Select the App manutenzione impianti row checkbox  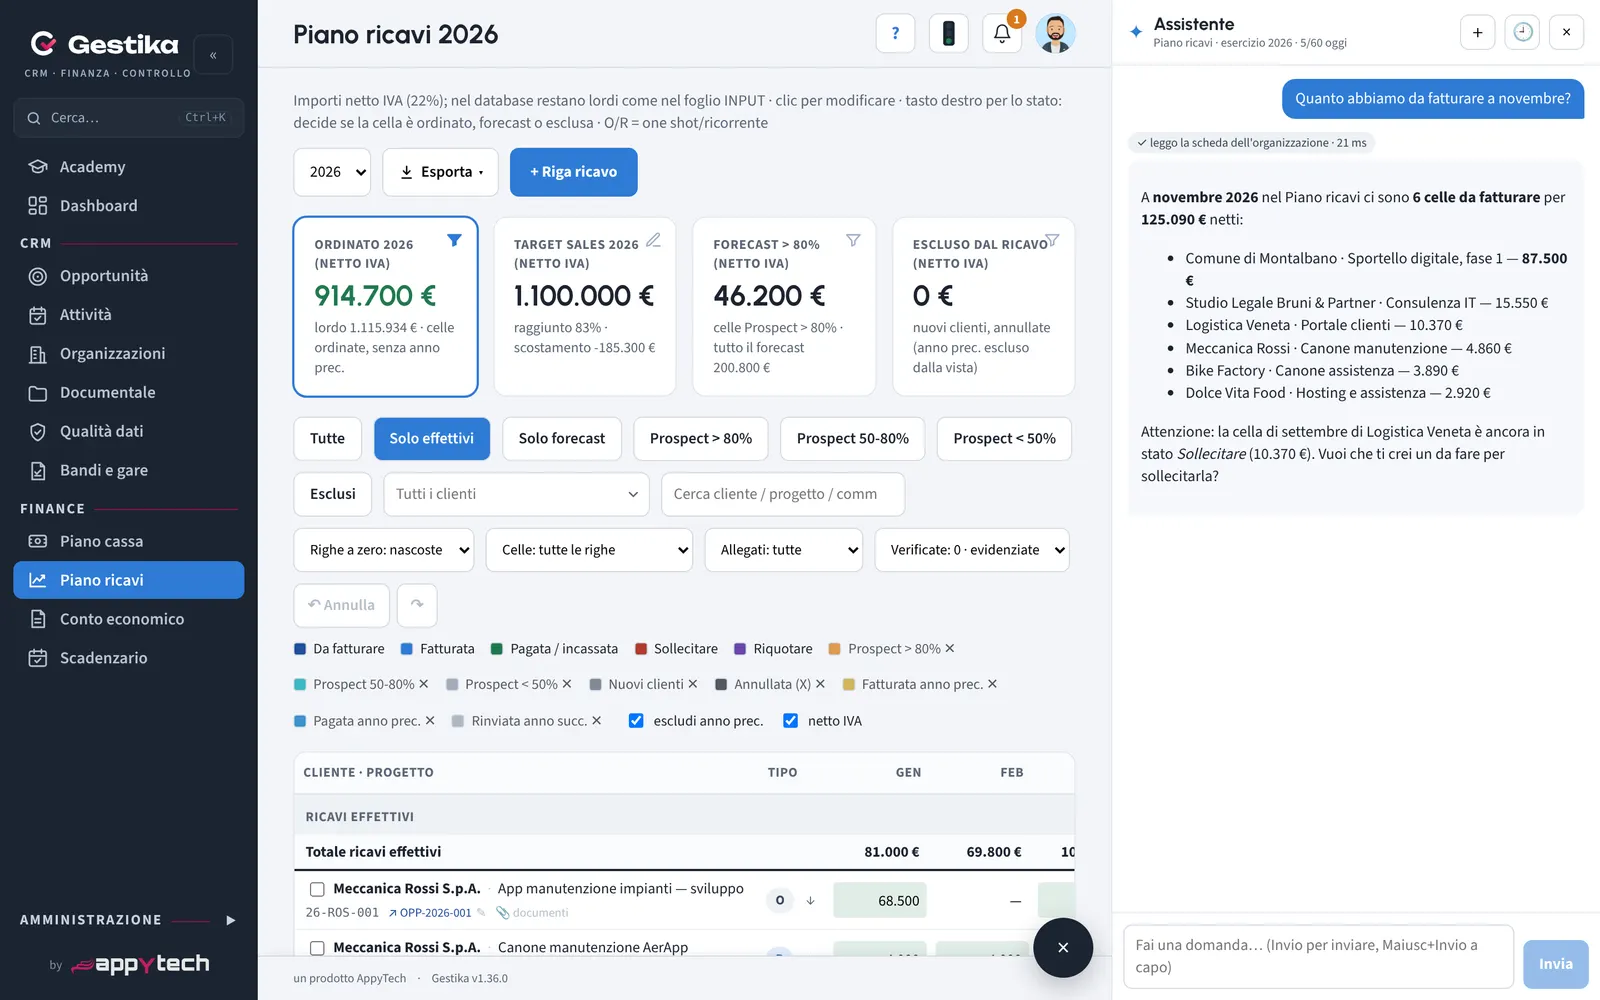click(317, 889)
